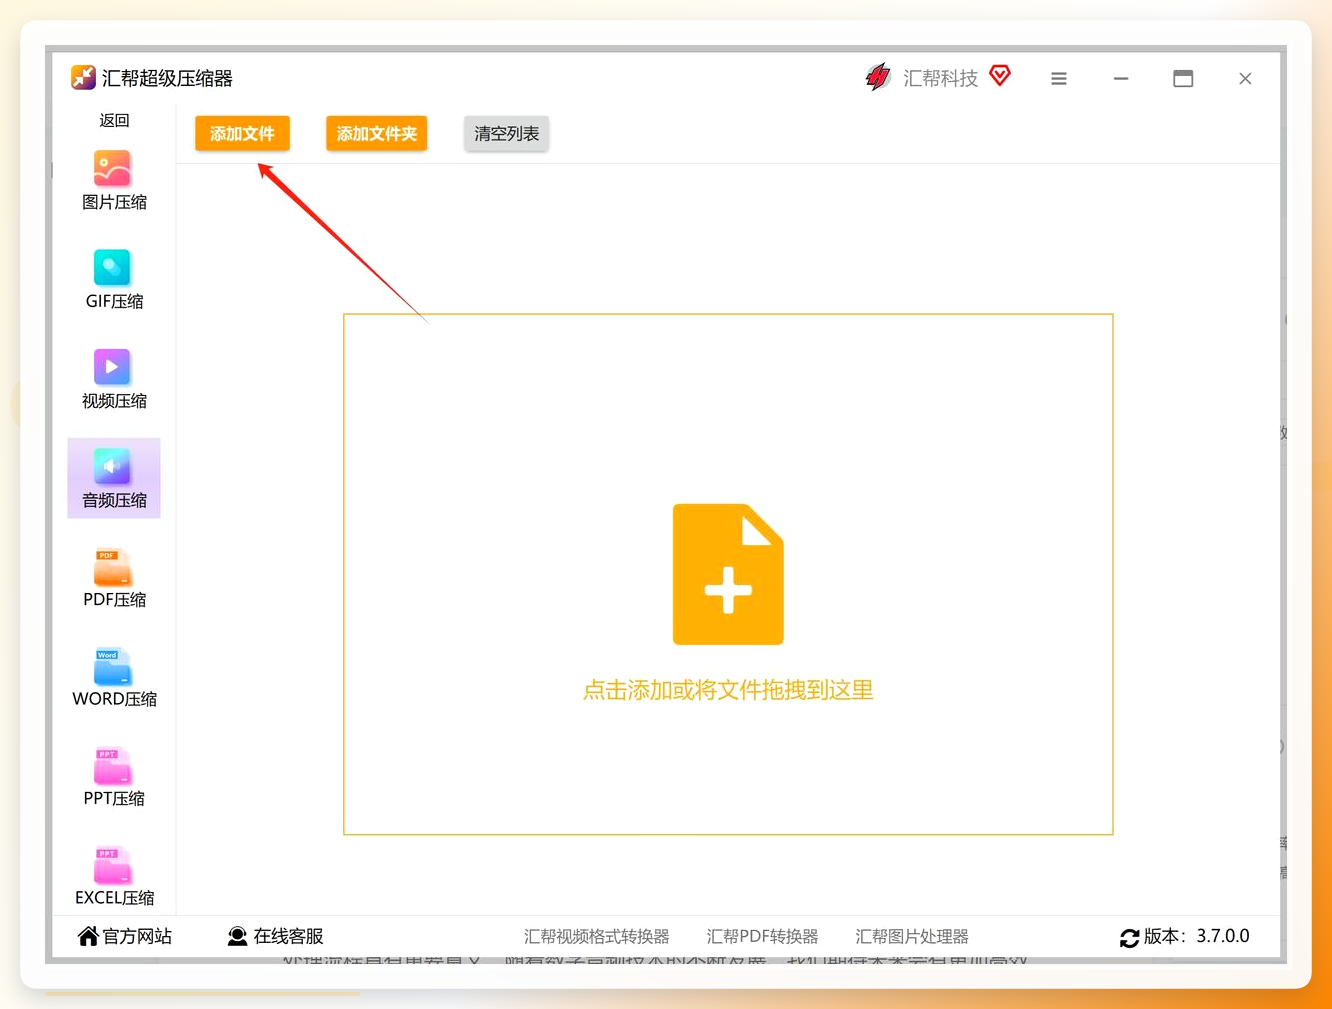Select EXCEL压缩 in the sidebar
Screen dimensions: 1332x1009
114,877
